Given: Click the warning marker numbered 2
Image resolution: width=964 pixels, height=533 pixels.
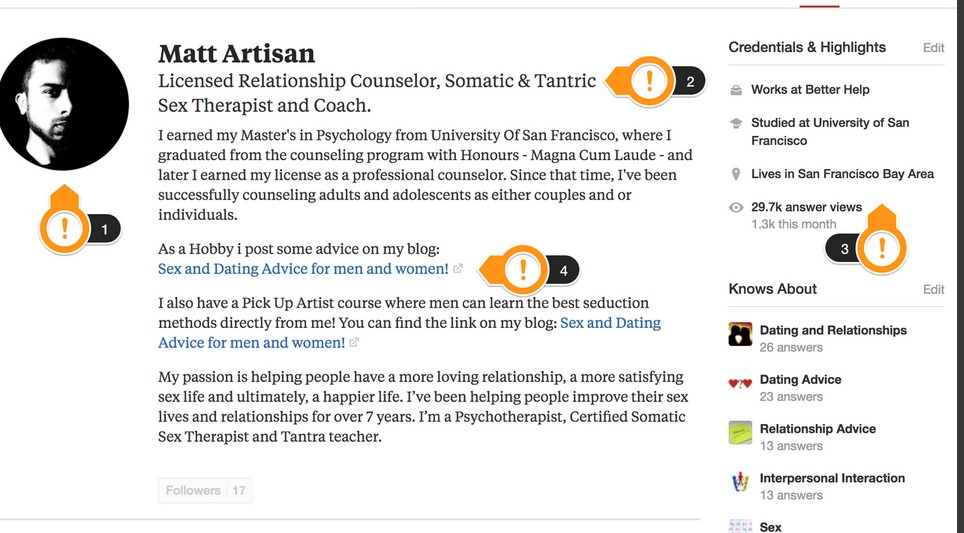Looking at the screenshot, I should (x=650, y=81).
